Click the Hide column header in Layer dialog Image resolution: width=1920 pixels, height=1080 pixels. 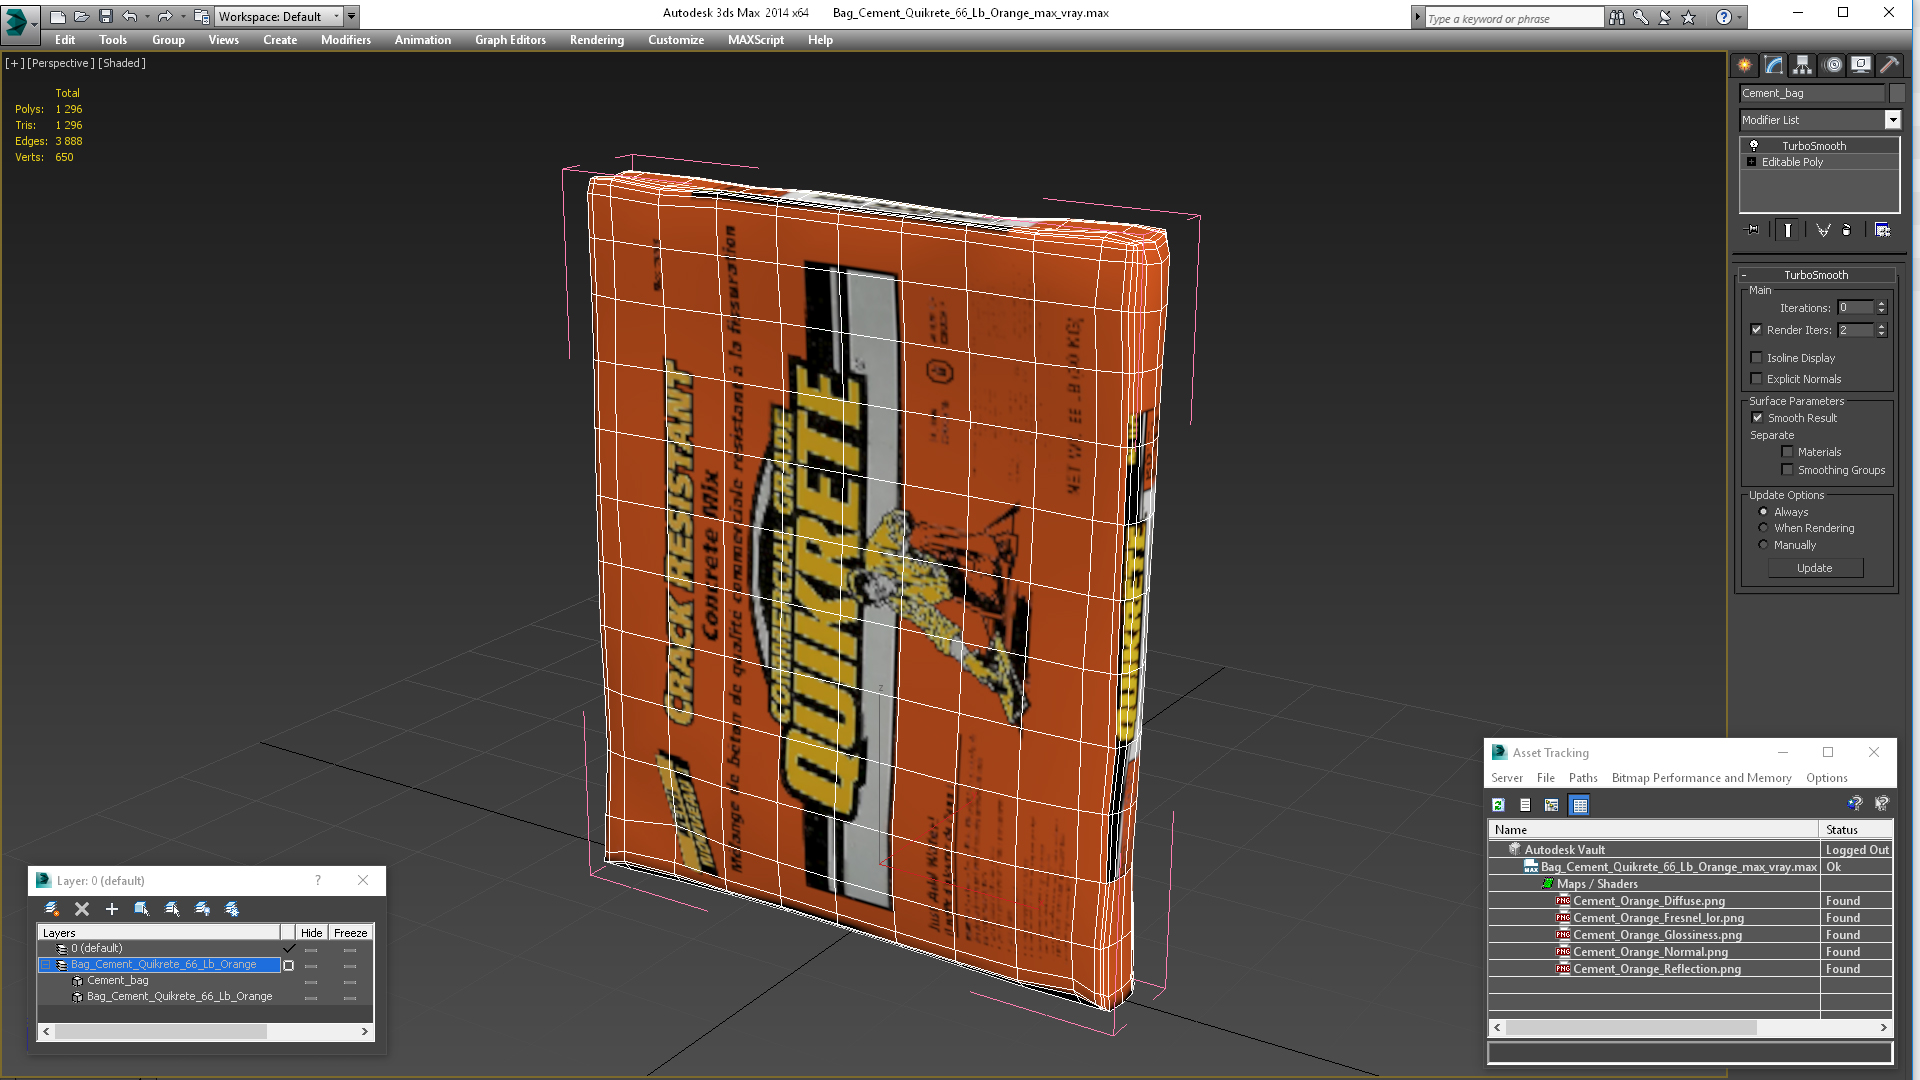311,933
